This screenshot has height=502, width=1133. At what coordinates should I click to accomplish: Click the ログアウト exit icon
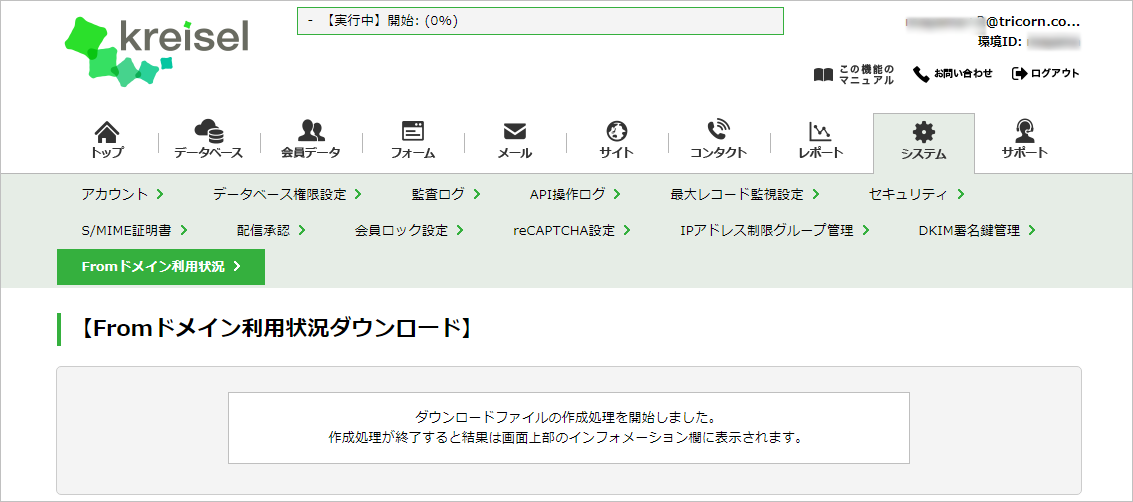1019,73
